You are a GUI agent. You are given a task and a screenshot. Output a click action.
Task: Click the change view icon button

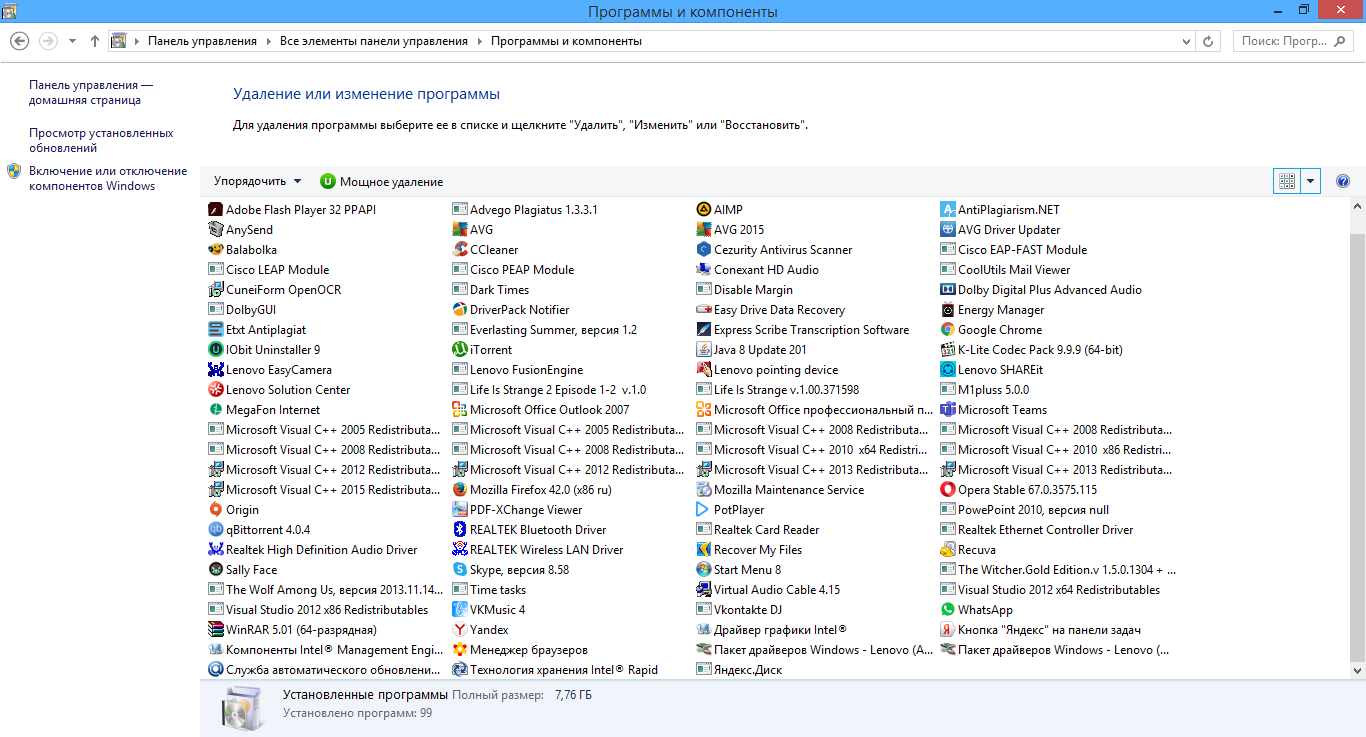click(1287, 181)
